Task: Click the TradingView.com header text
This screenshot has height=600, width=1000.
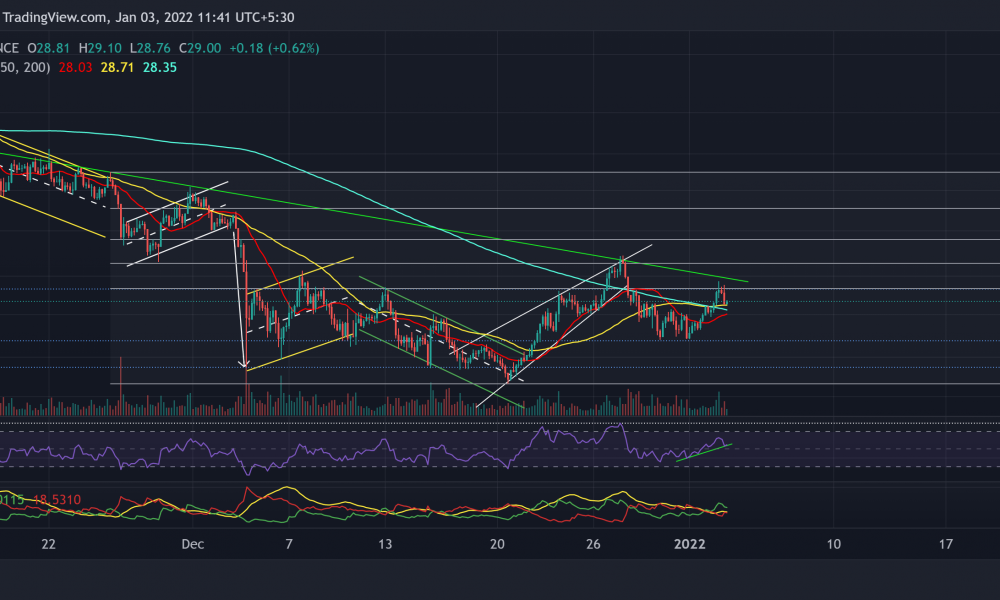Action: (x=55, y=17)
